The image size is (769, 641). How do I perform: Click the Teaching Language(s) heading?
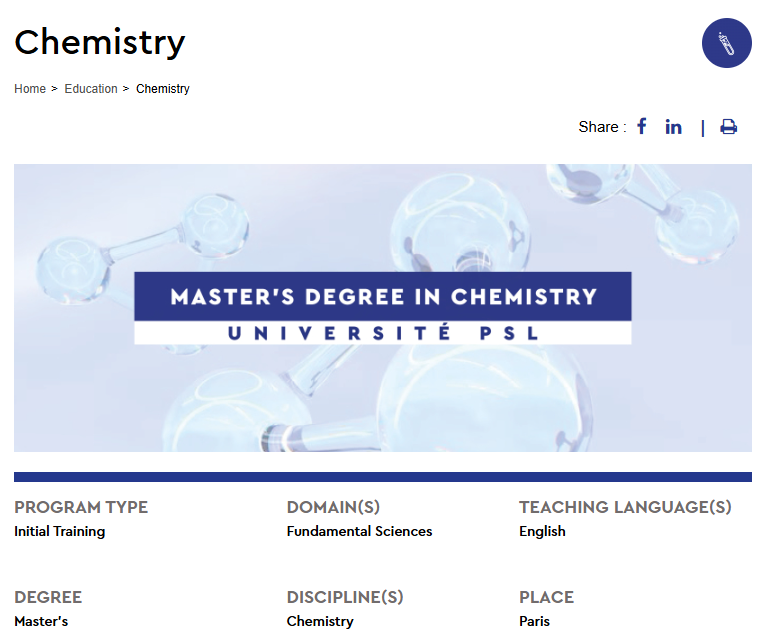(x=625, y=507)
